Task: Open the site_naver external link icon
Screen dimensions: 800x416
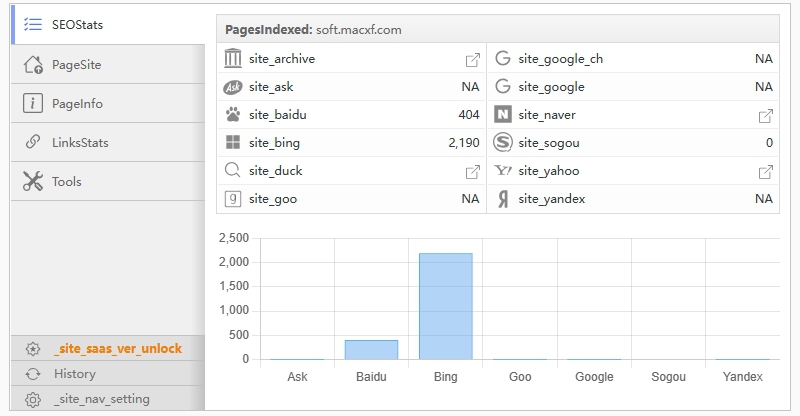Action: 766,115
